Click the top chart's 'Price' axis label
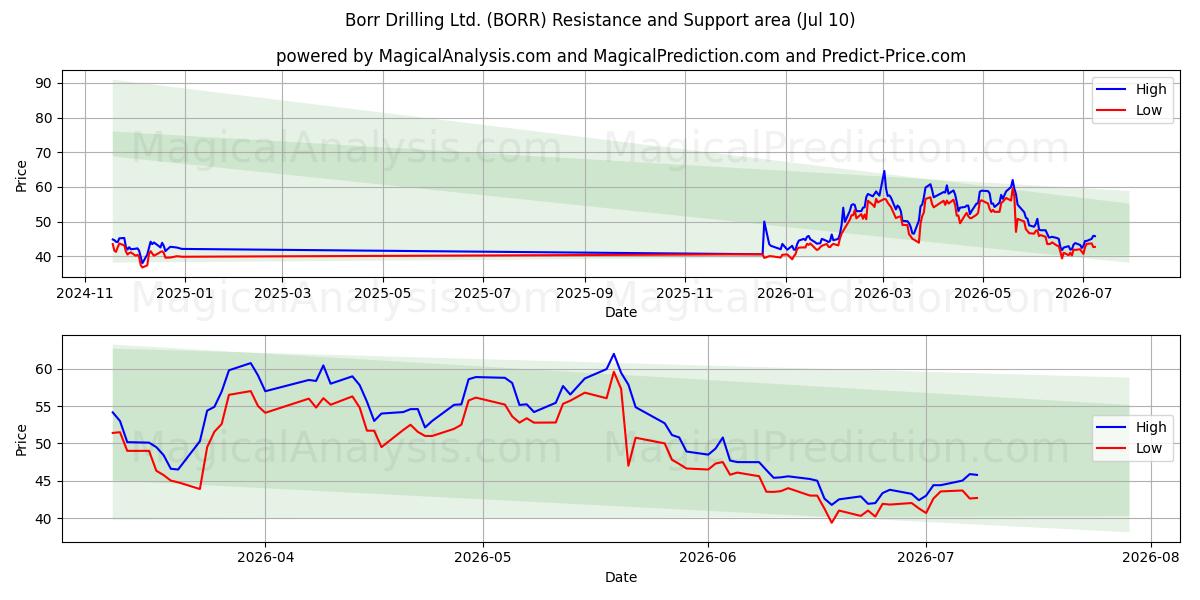This screenshot has width=1200, height=600. coord(22,174)
